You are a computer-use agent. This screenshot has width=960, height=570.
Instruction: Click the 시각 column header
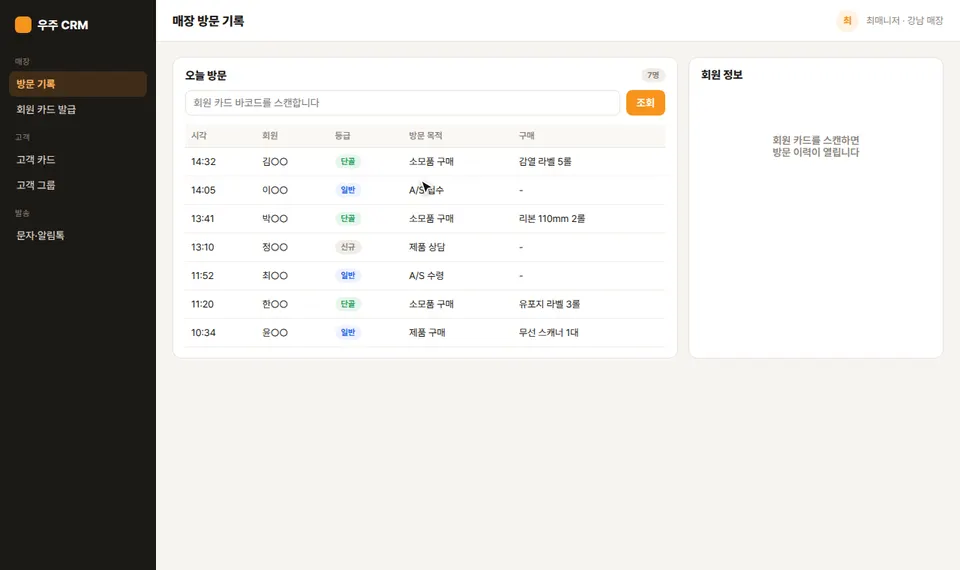tap(199, 135)
